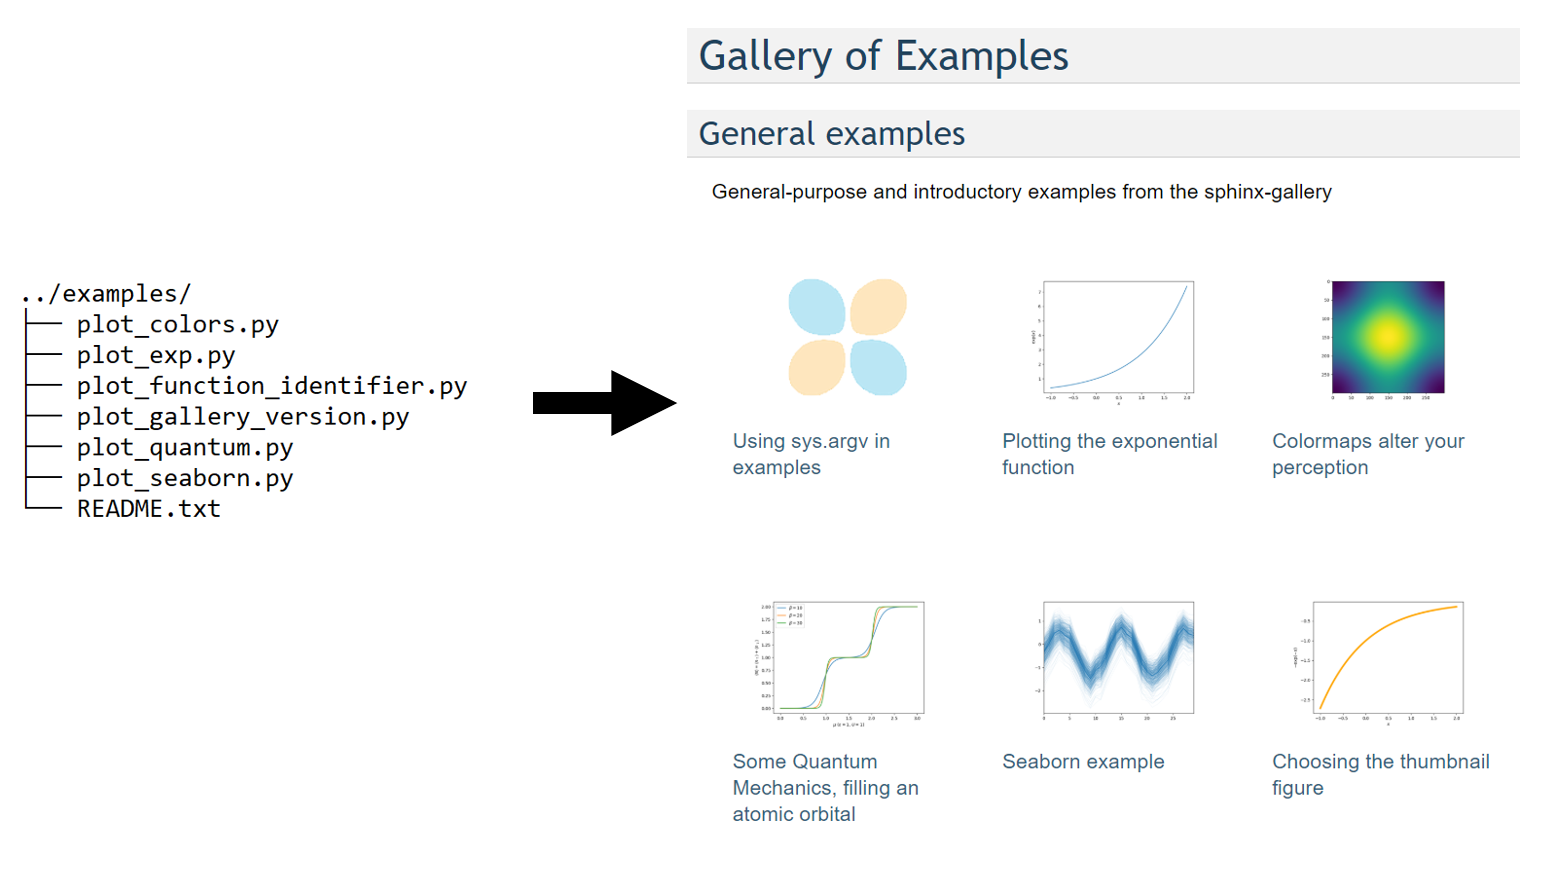Click plot_function_identifier.py tree entry
Image resolution: width=1543 pixels, height=882 pixels.
coord(271,386)
